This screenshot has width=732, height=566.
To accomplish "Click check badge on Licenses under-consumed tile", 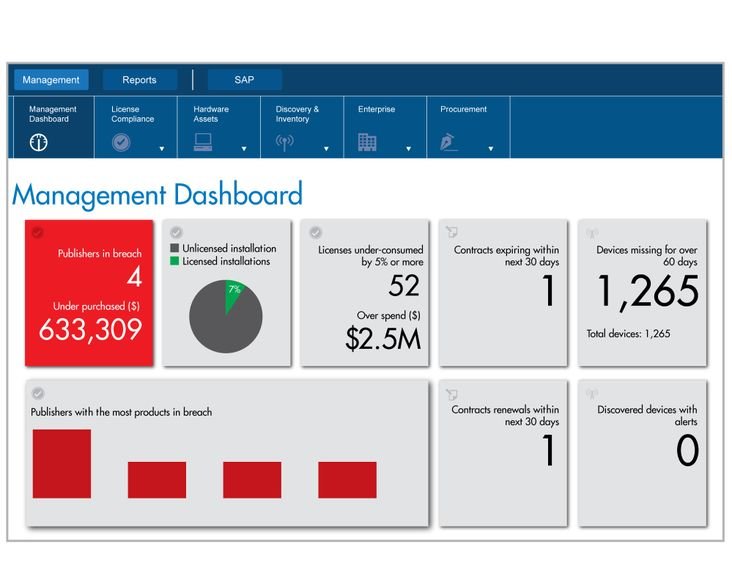I will point(315,232).
